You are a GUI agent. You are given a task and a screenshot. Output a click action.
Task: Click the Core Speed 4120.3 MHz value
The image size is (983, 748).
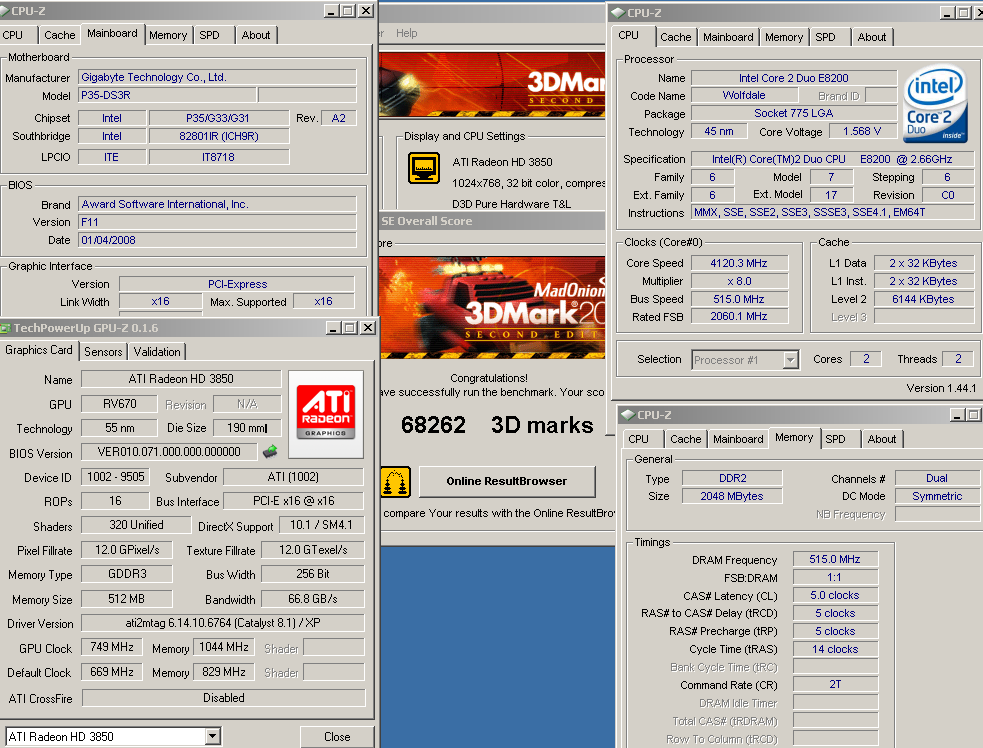[739, 263]
